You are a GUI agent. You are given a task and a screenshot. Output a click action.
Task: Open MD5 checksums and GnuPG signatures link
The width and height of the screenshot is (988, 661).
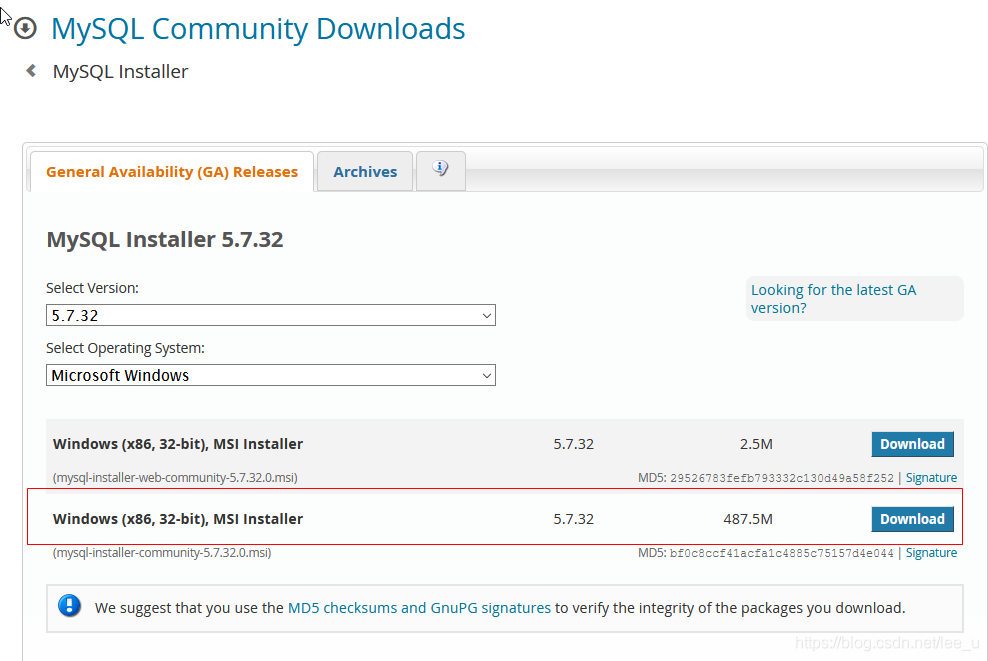[x=419, y=608]
